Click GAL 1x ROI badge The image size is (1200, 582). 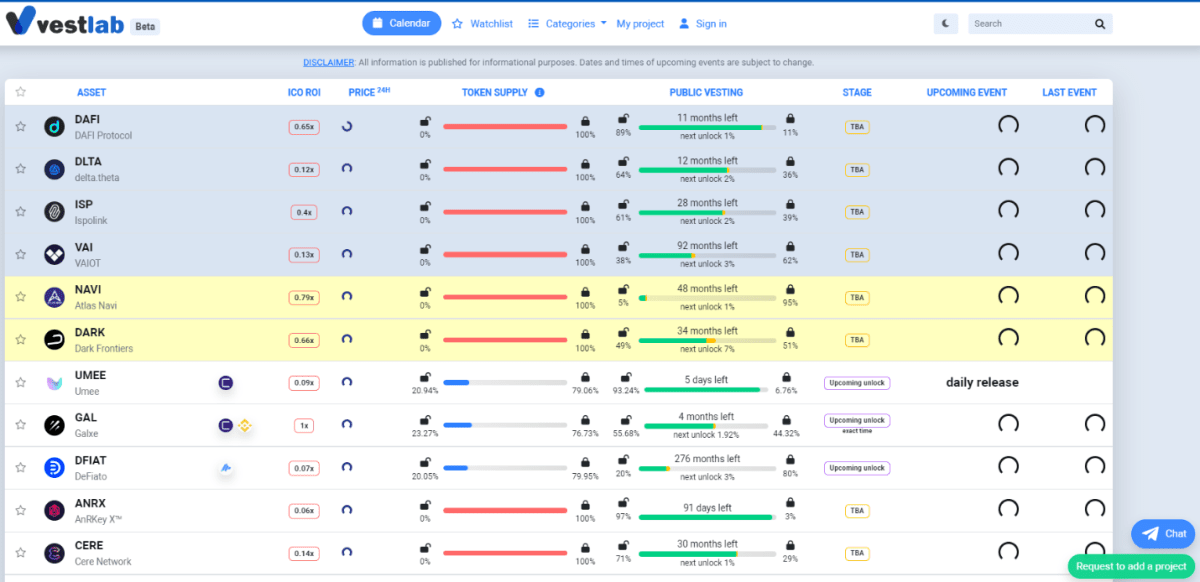pyautogui.click(x=304, y=425)
